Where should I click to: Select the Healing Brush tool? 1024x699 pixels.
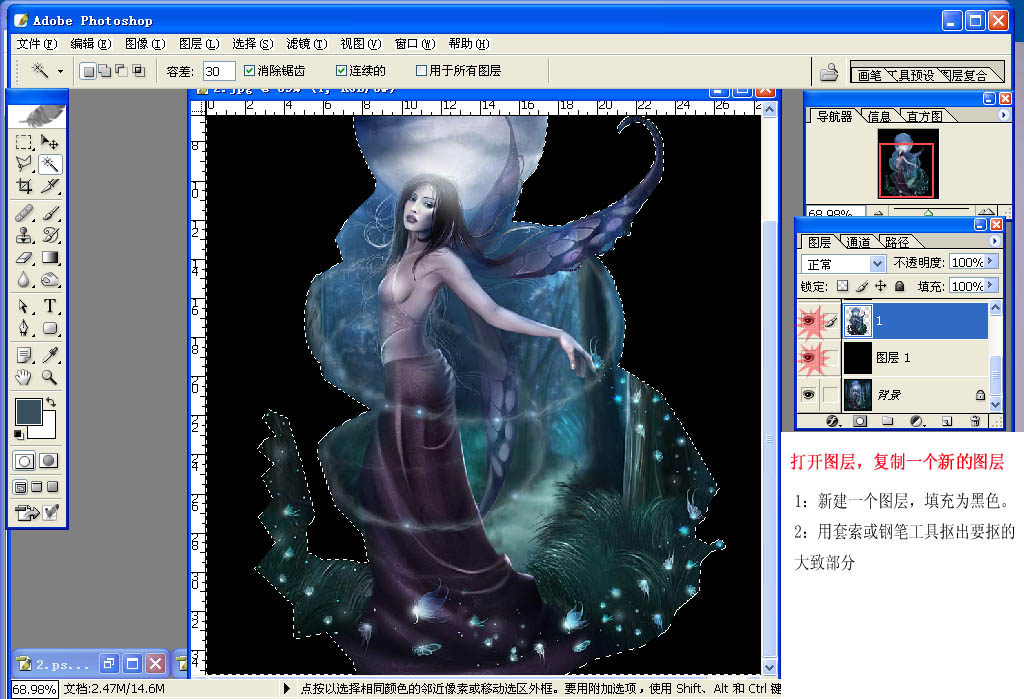(x=24, y=213)
